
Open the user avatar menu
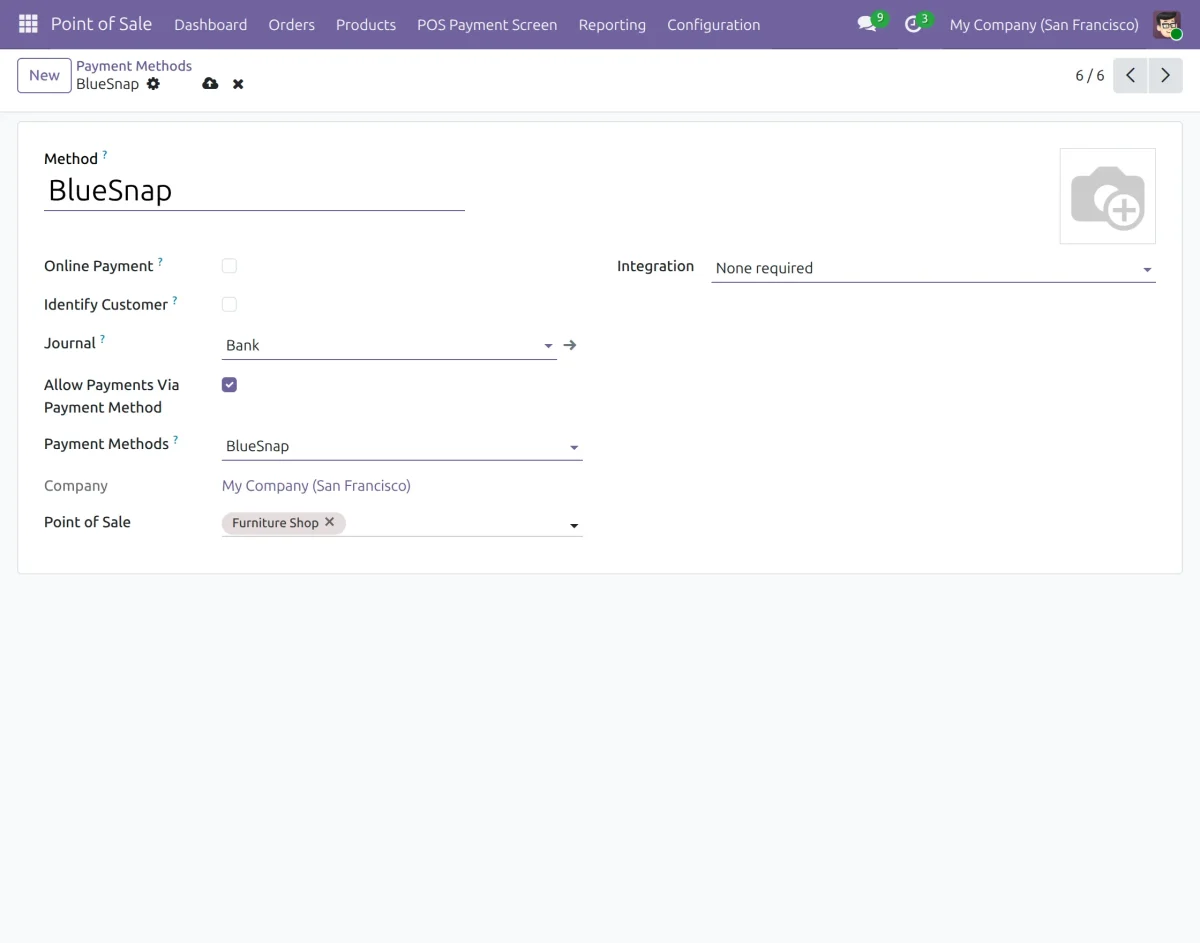click(1167, 24)
